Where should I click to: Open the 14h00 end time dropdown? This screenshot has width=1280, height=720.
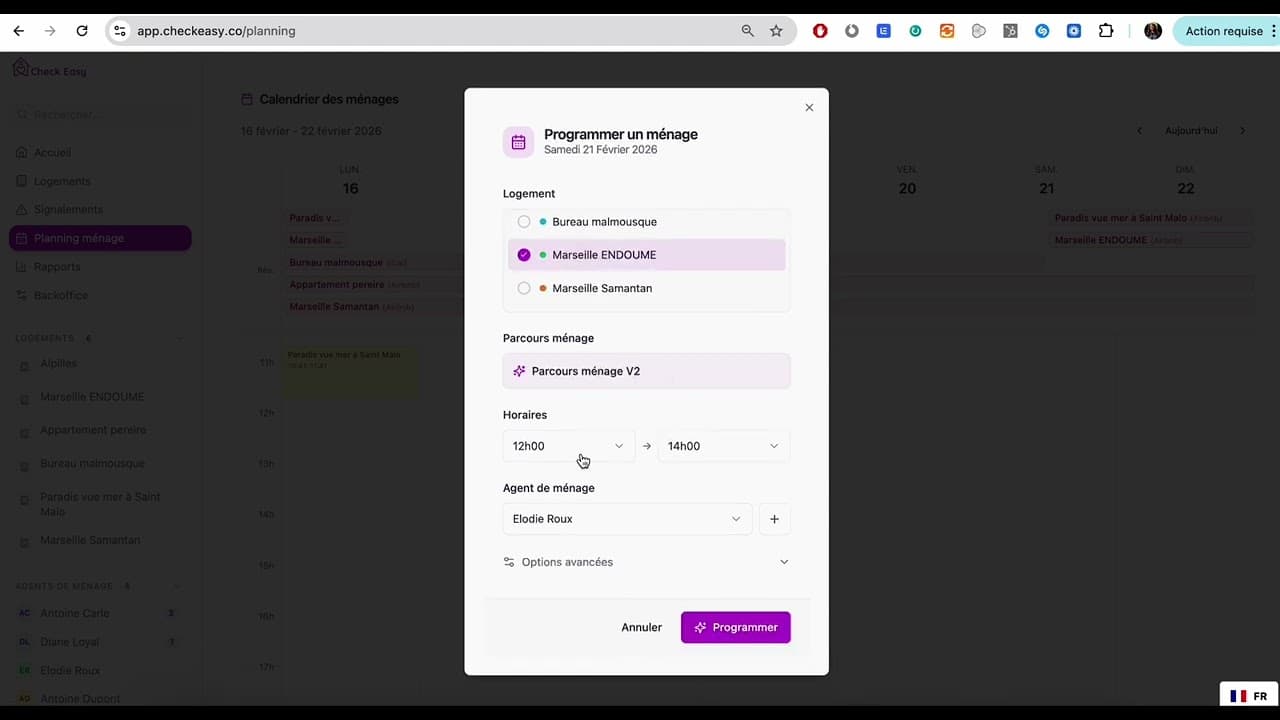pos(724,446)
